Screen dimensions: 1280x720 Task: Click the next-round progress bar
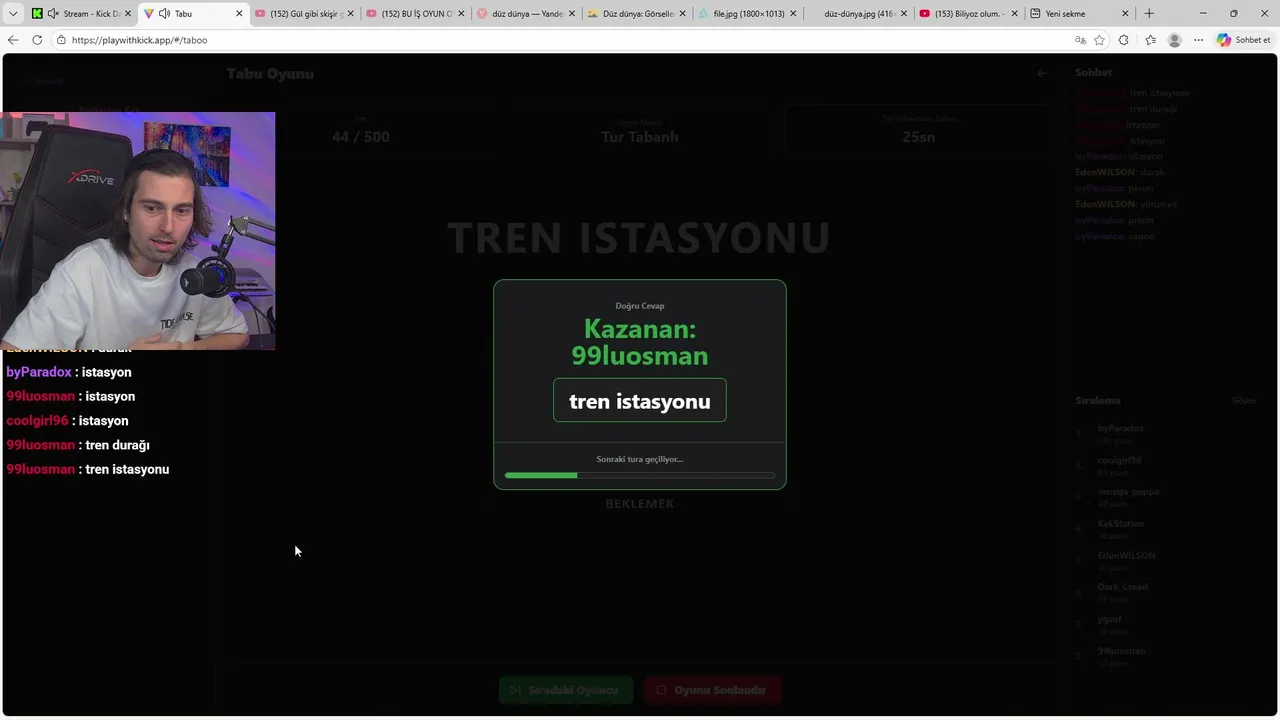pyautogui.click(x=640, y=475)
